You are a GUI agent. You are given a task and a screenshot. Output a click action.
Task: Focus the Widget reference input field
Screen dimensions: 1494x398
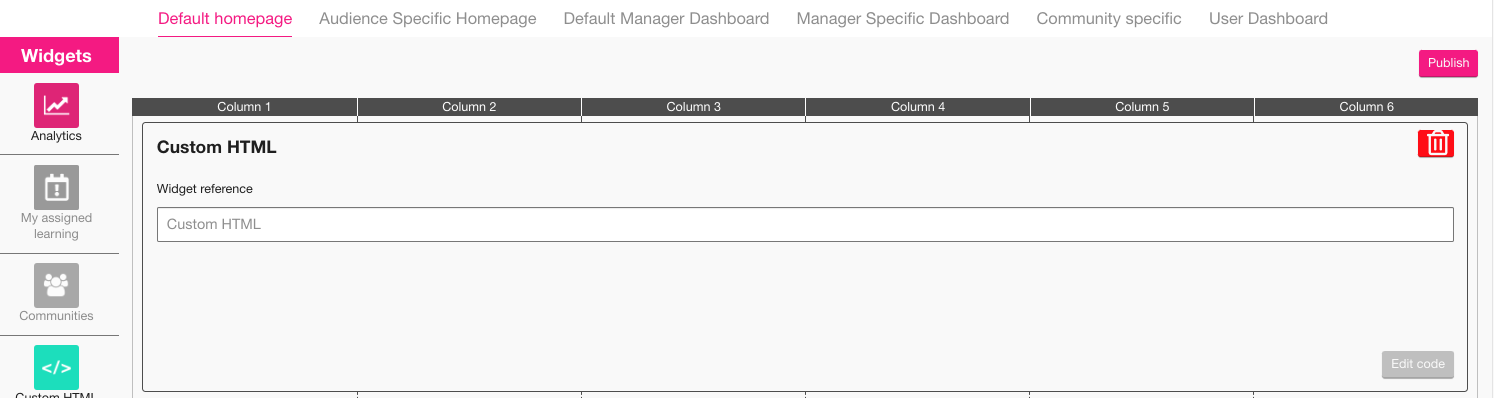point(805,224)
